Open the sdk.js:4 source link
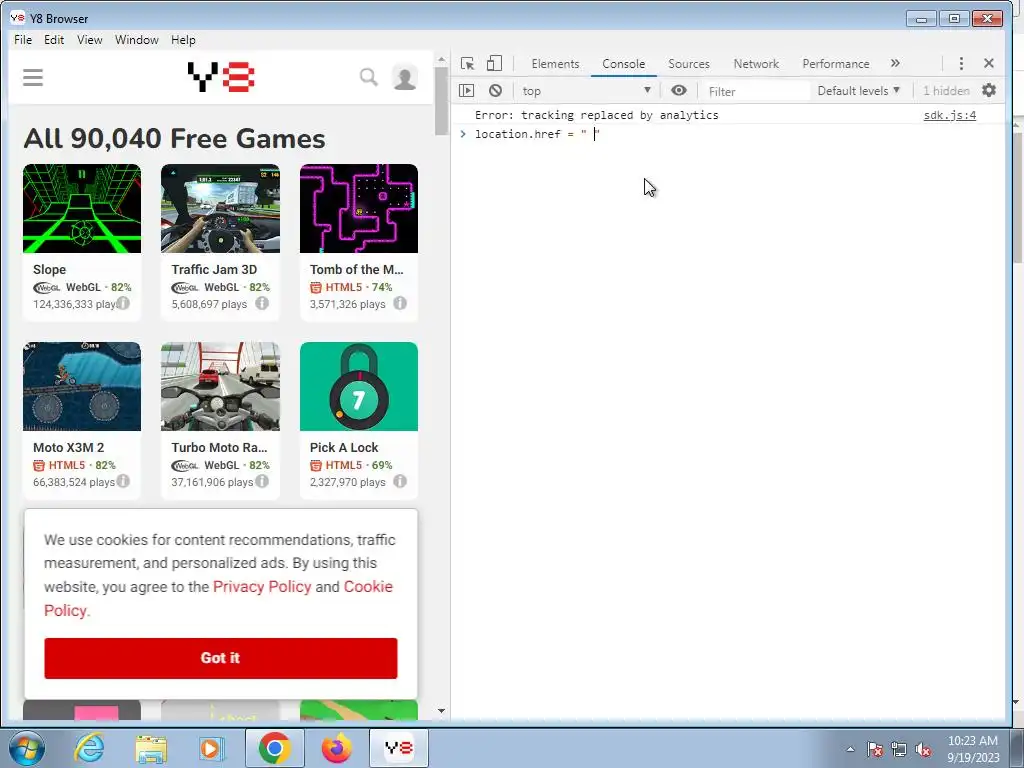Viewport: 1024px width, 768px height. coord(950,116)
